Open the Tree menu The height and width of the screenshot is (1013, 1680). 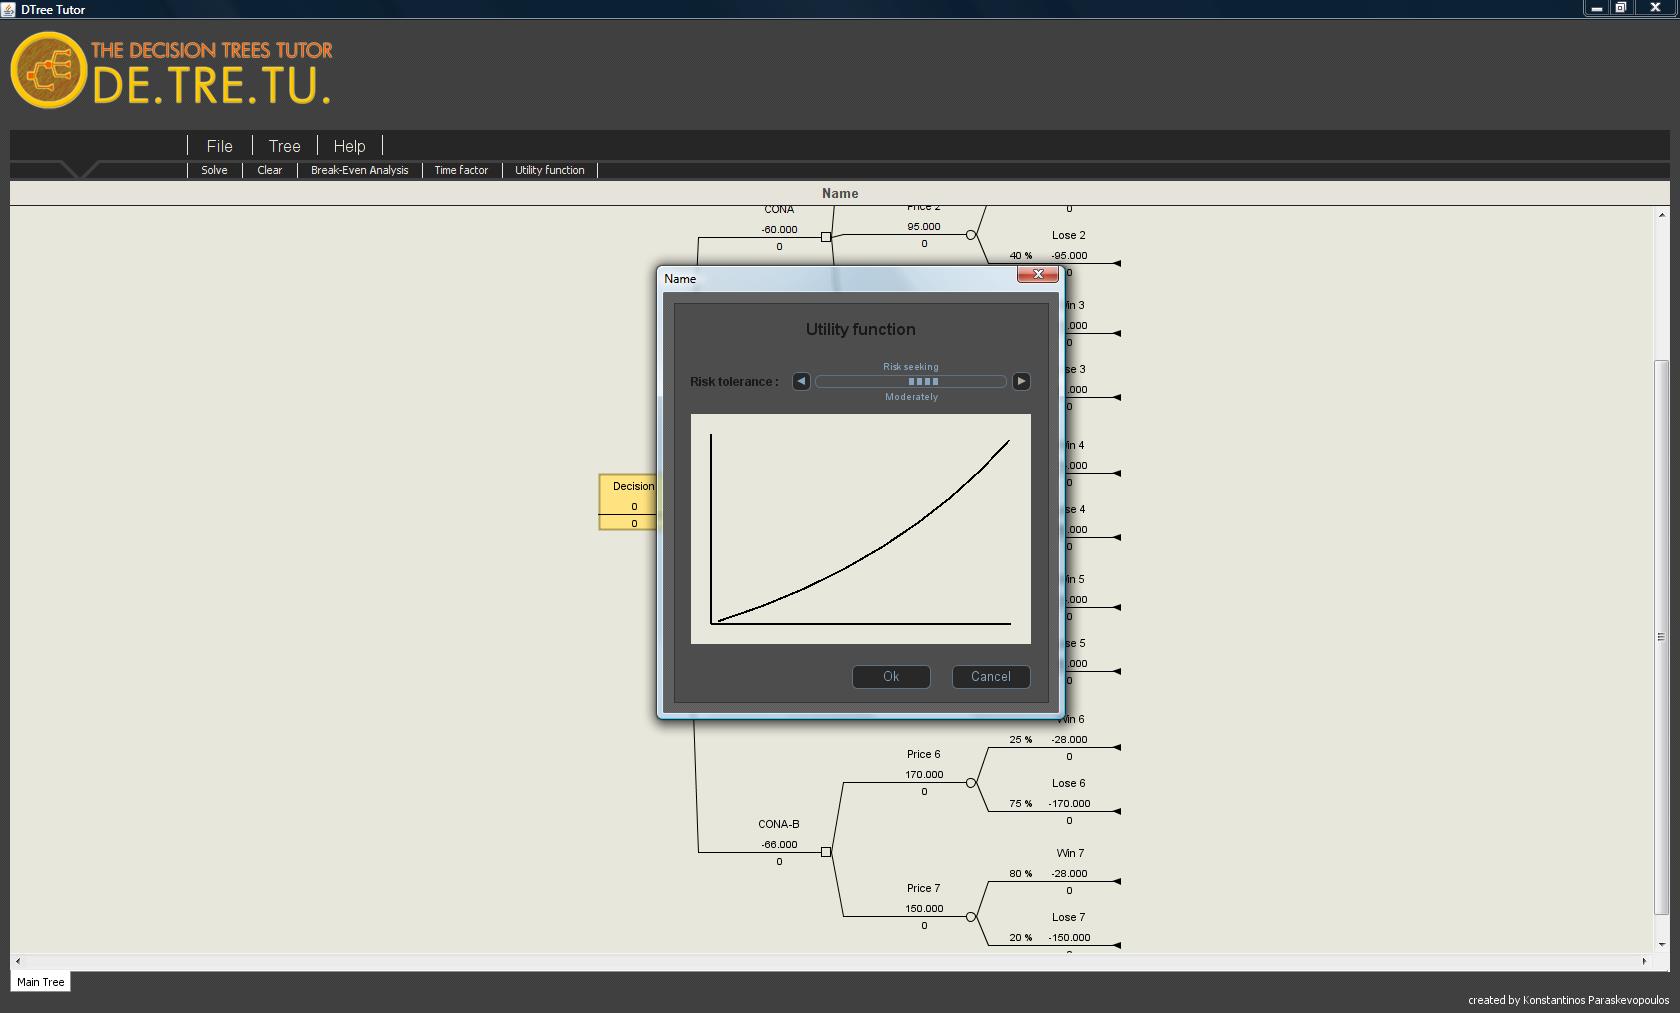tap(284, 146)
